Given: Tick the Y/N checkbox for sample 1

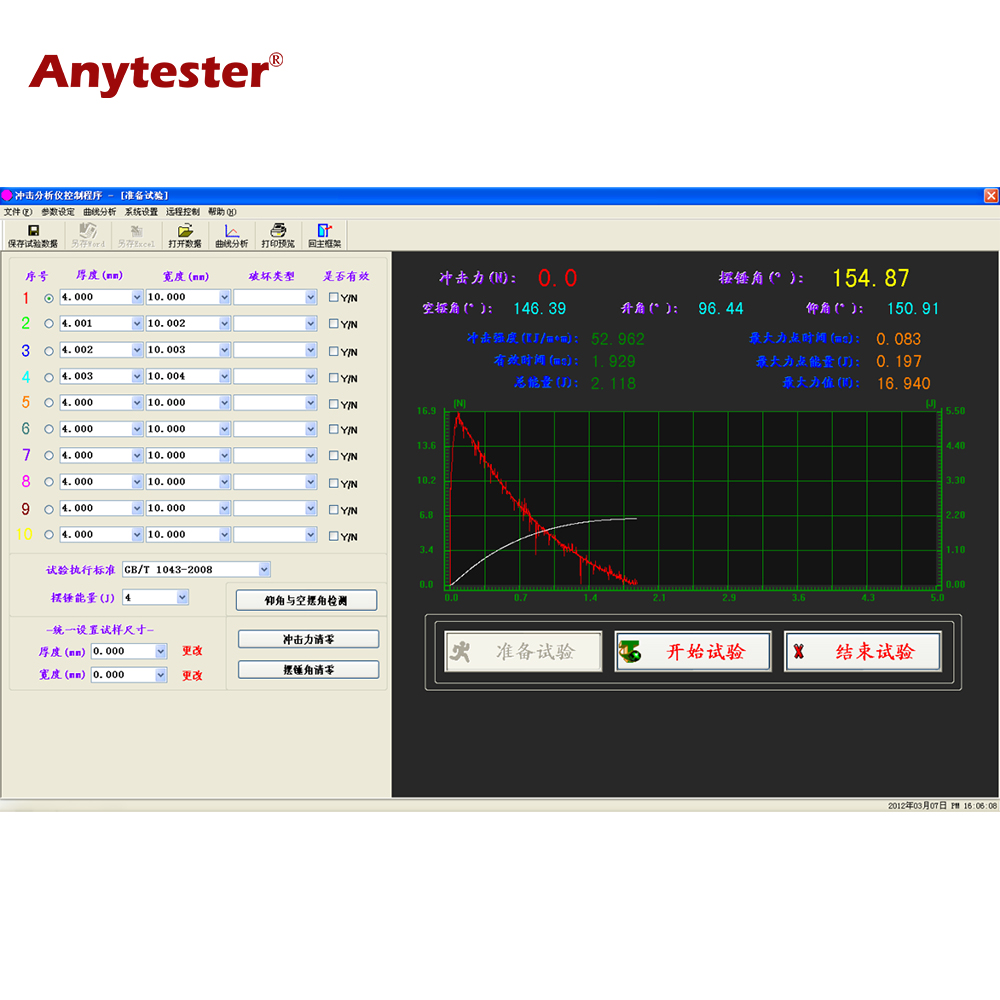Looking at the screenshot, I should pyautogui.click(x=334, y=298).
